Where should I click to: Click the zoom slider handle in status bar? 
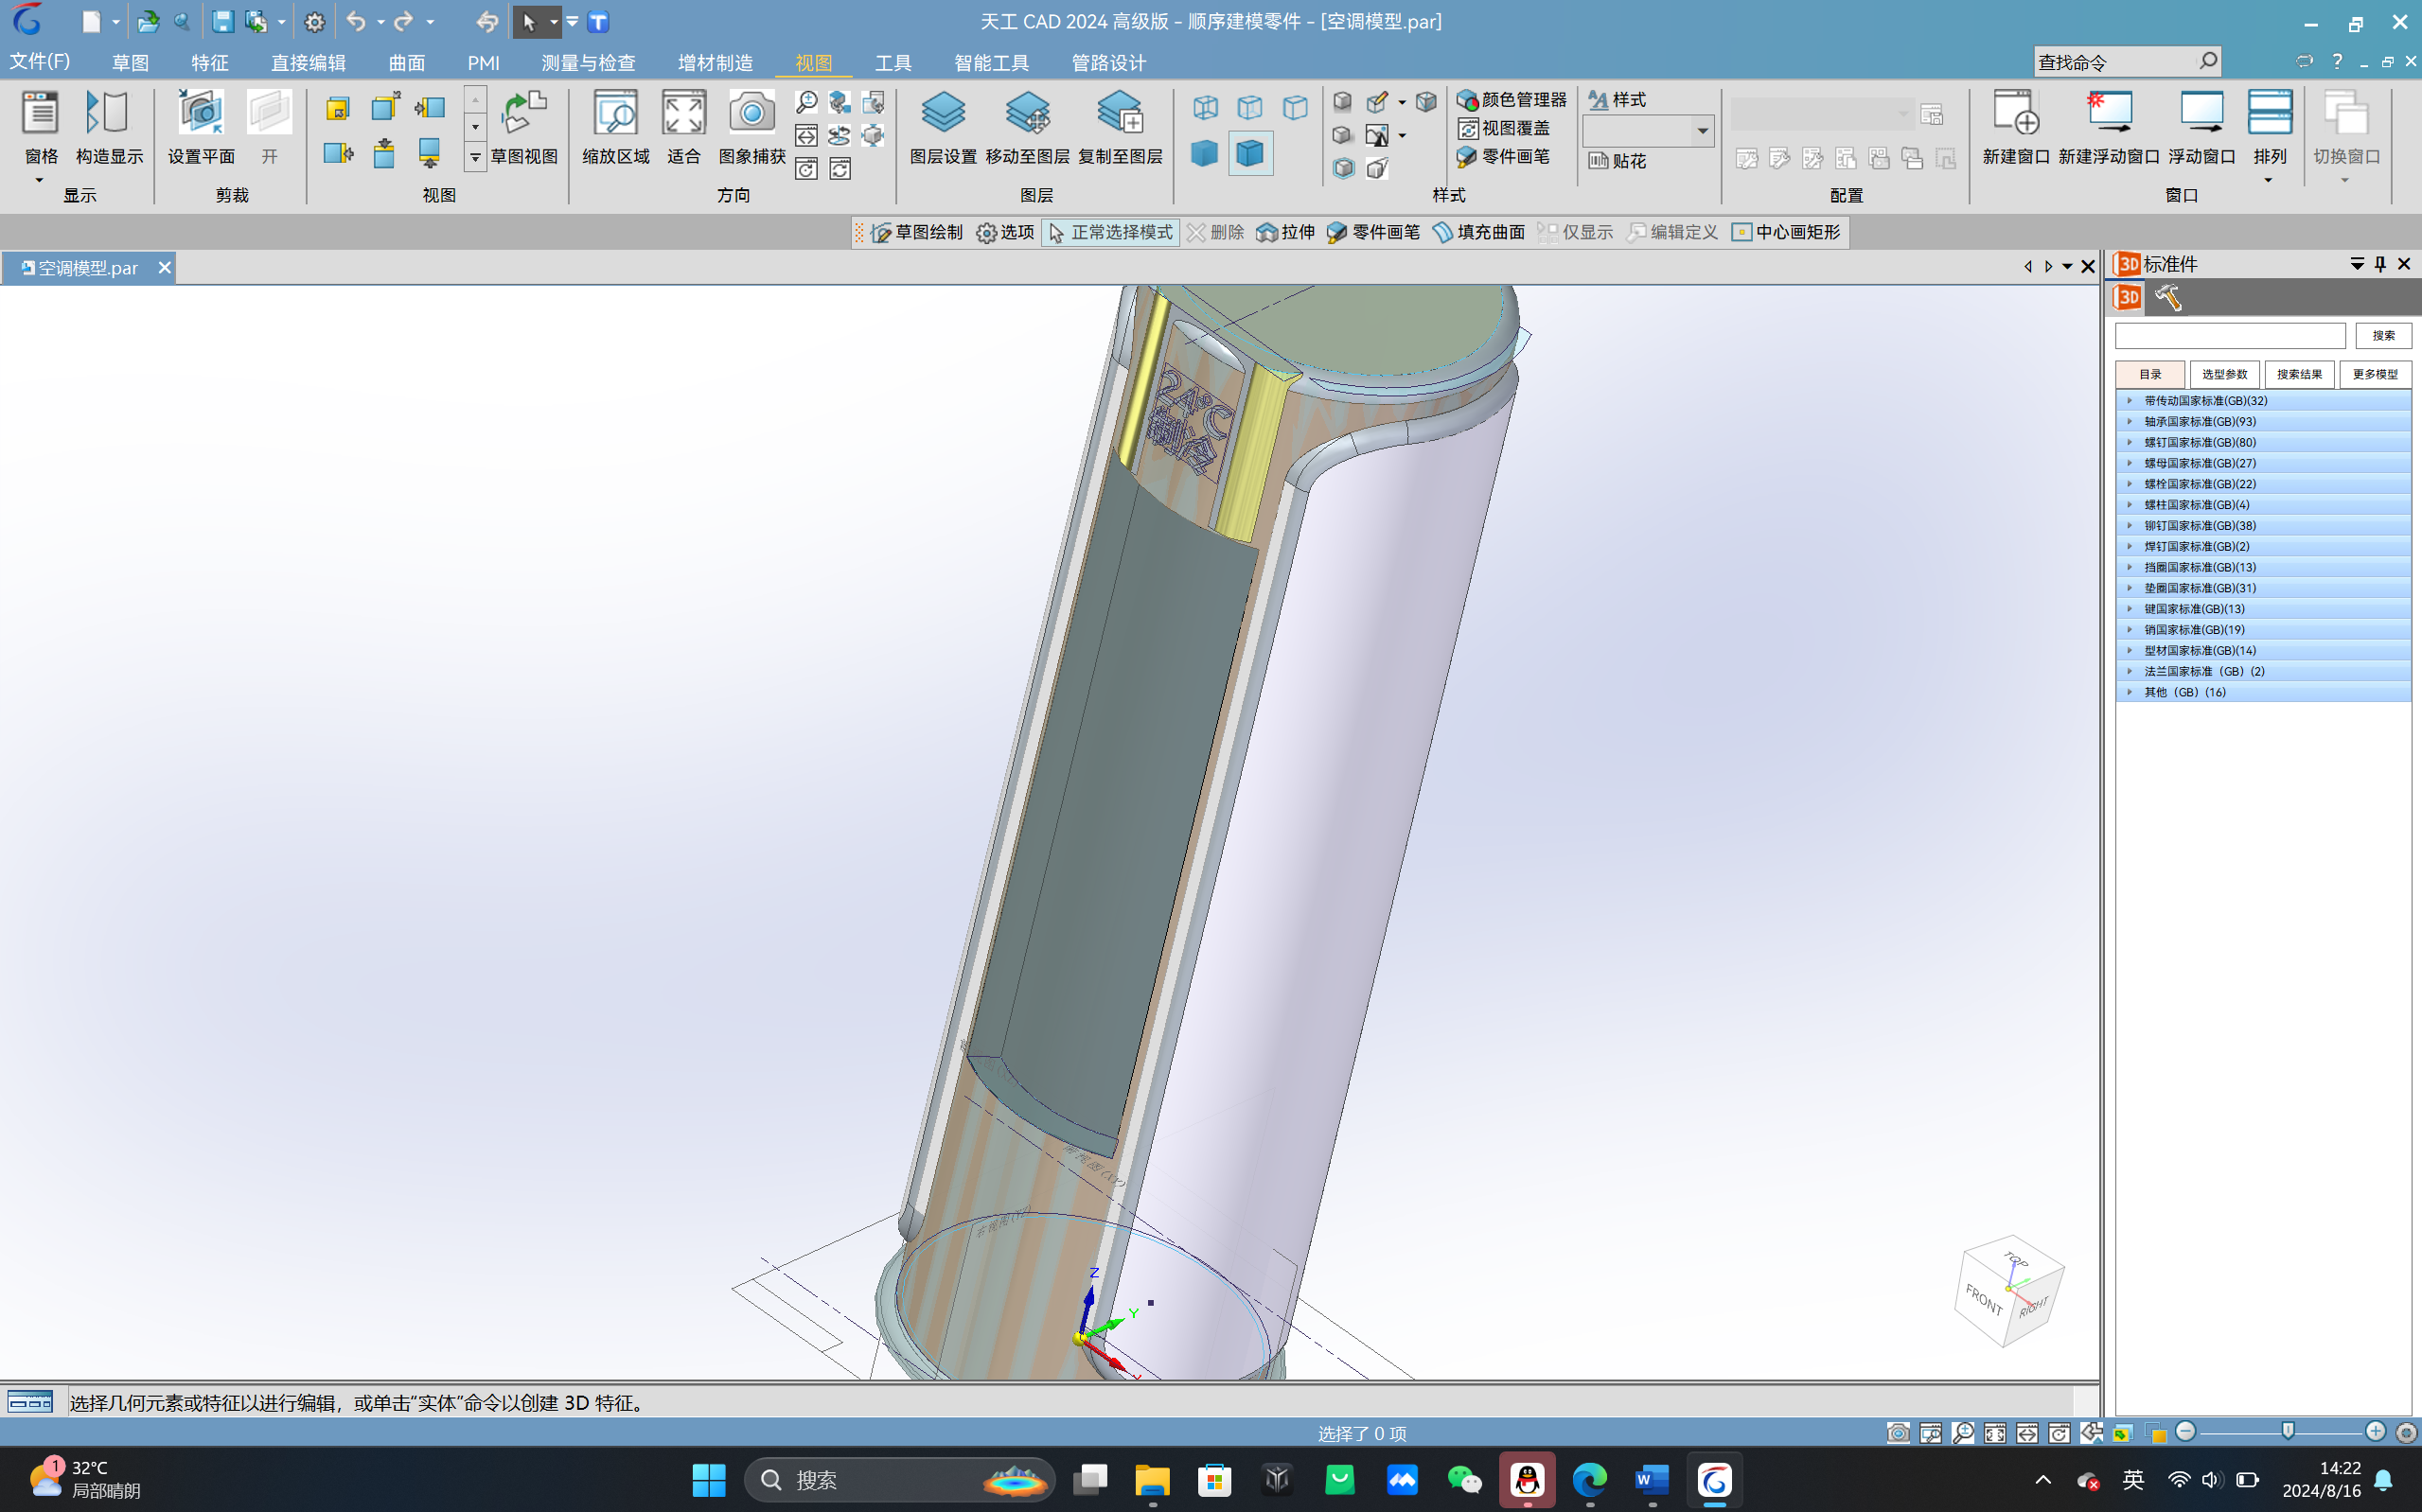tap(2287, 1432)
